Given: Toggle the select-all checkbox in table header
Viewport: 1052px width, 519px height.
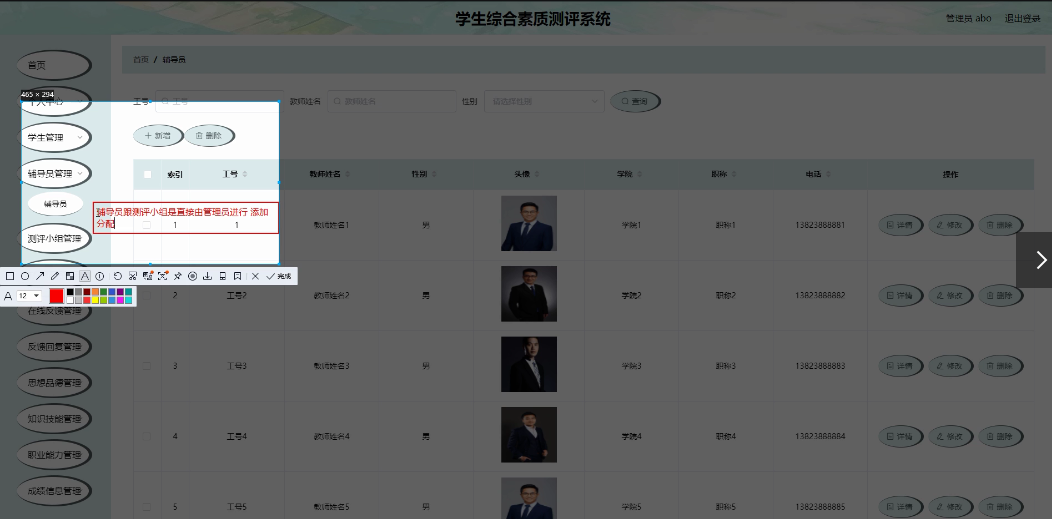Looking at the screenshot, I should point(148,174).
